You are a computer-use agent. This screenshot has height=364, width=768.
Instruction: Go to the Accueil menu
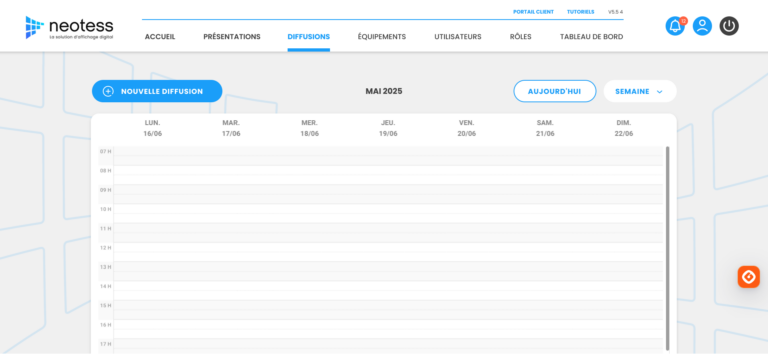tap(160, 37)
